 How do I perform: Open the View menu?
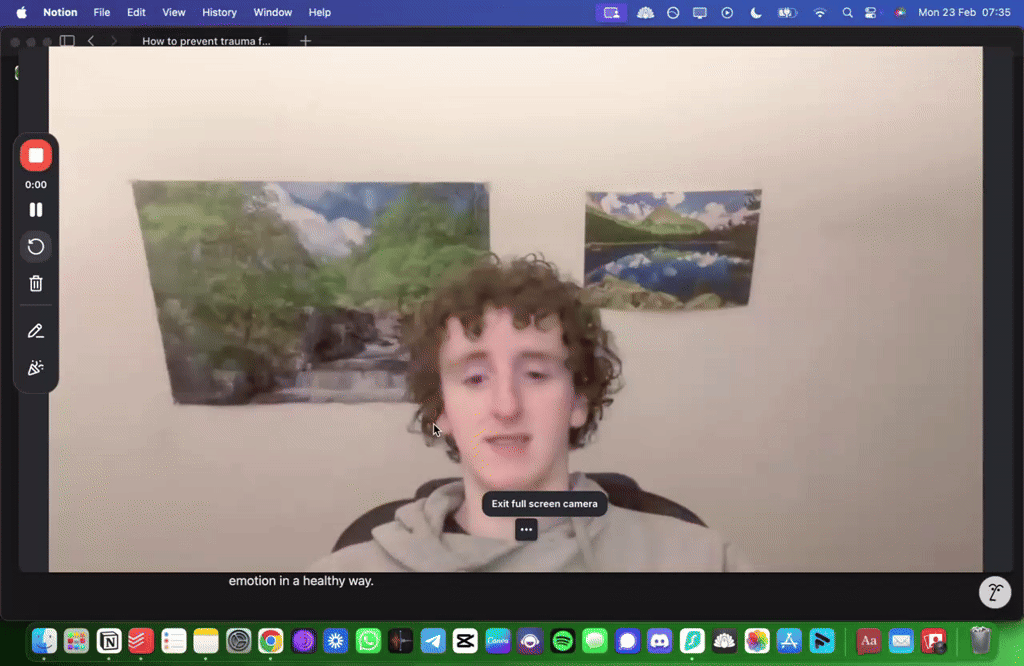174,12
